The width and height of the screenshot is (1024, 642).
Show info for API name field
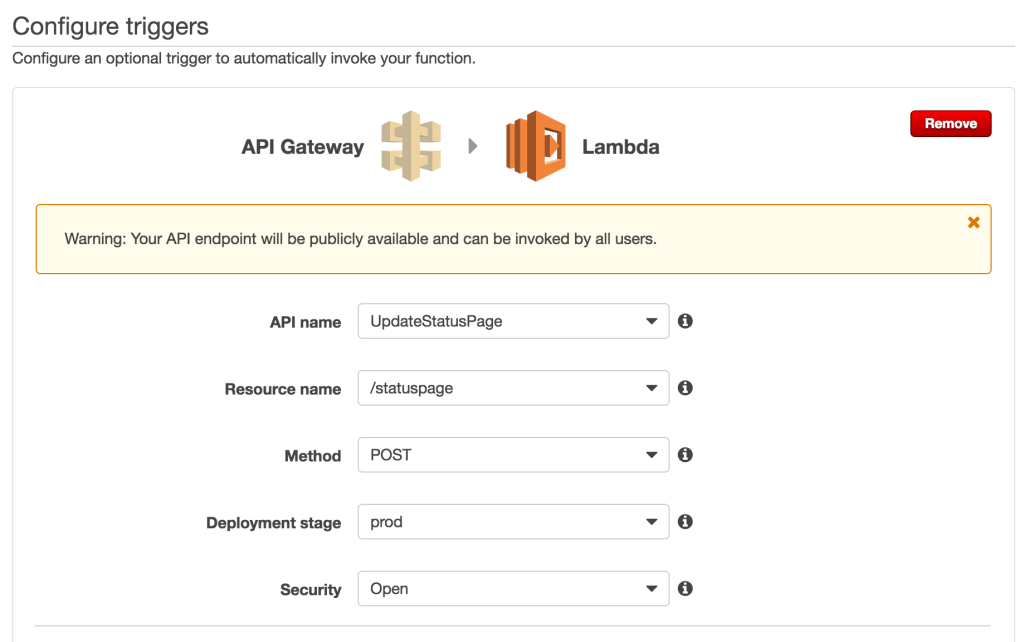[685, 321]
